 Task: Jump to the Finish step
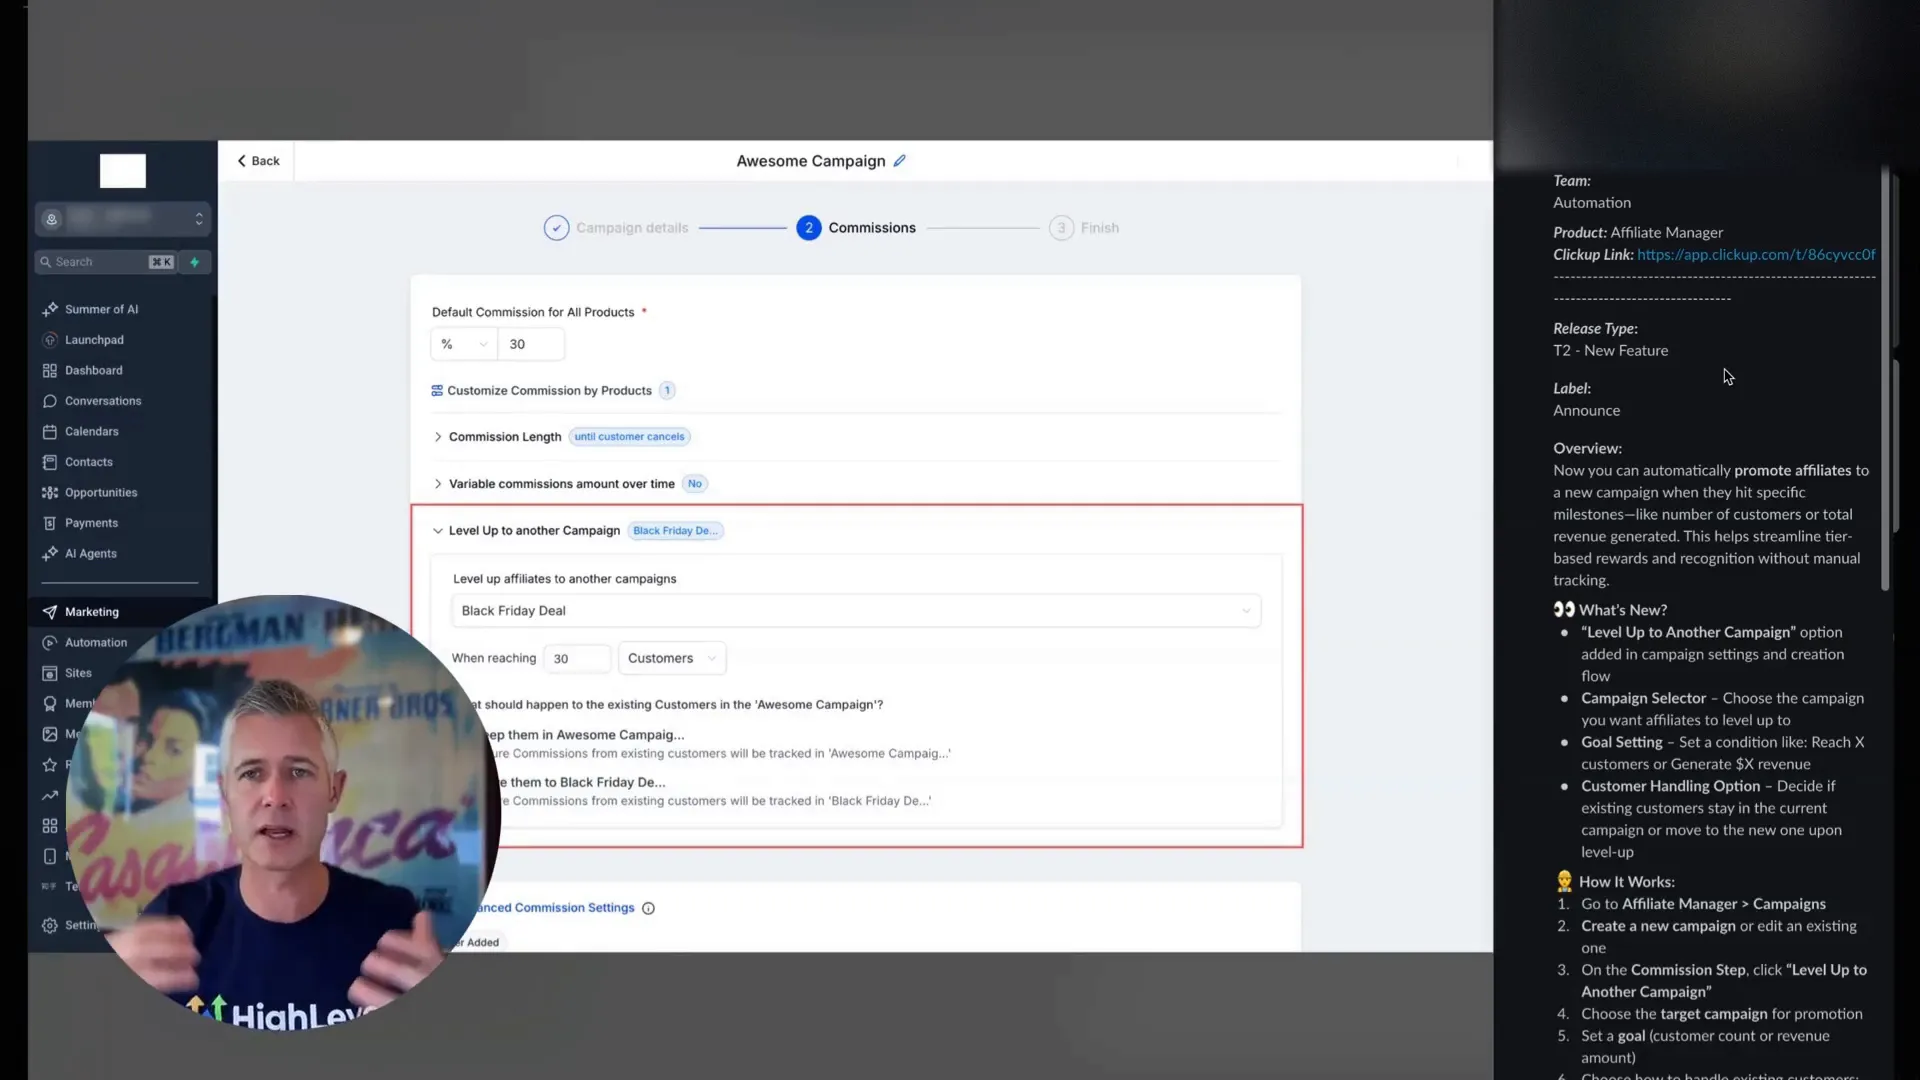[x=1084, y=228]
